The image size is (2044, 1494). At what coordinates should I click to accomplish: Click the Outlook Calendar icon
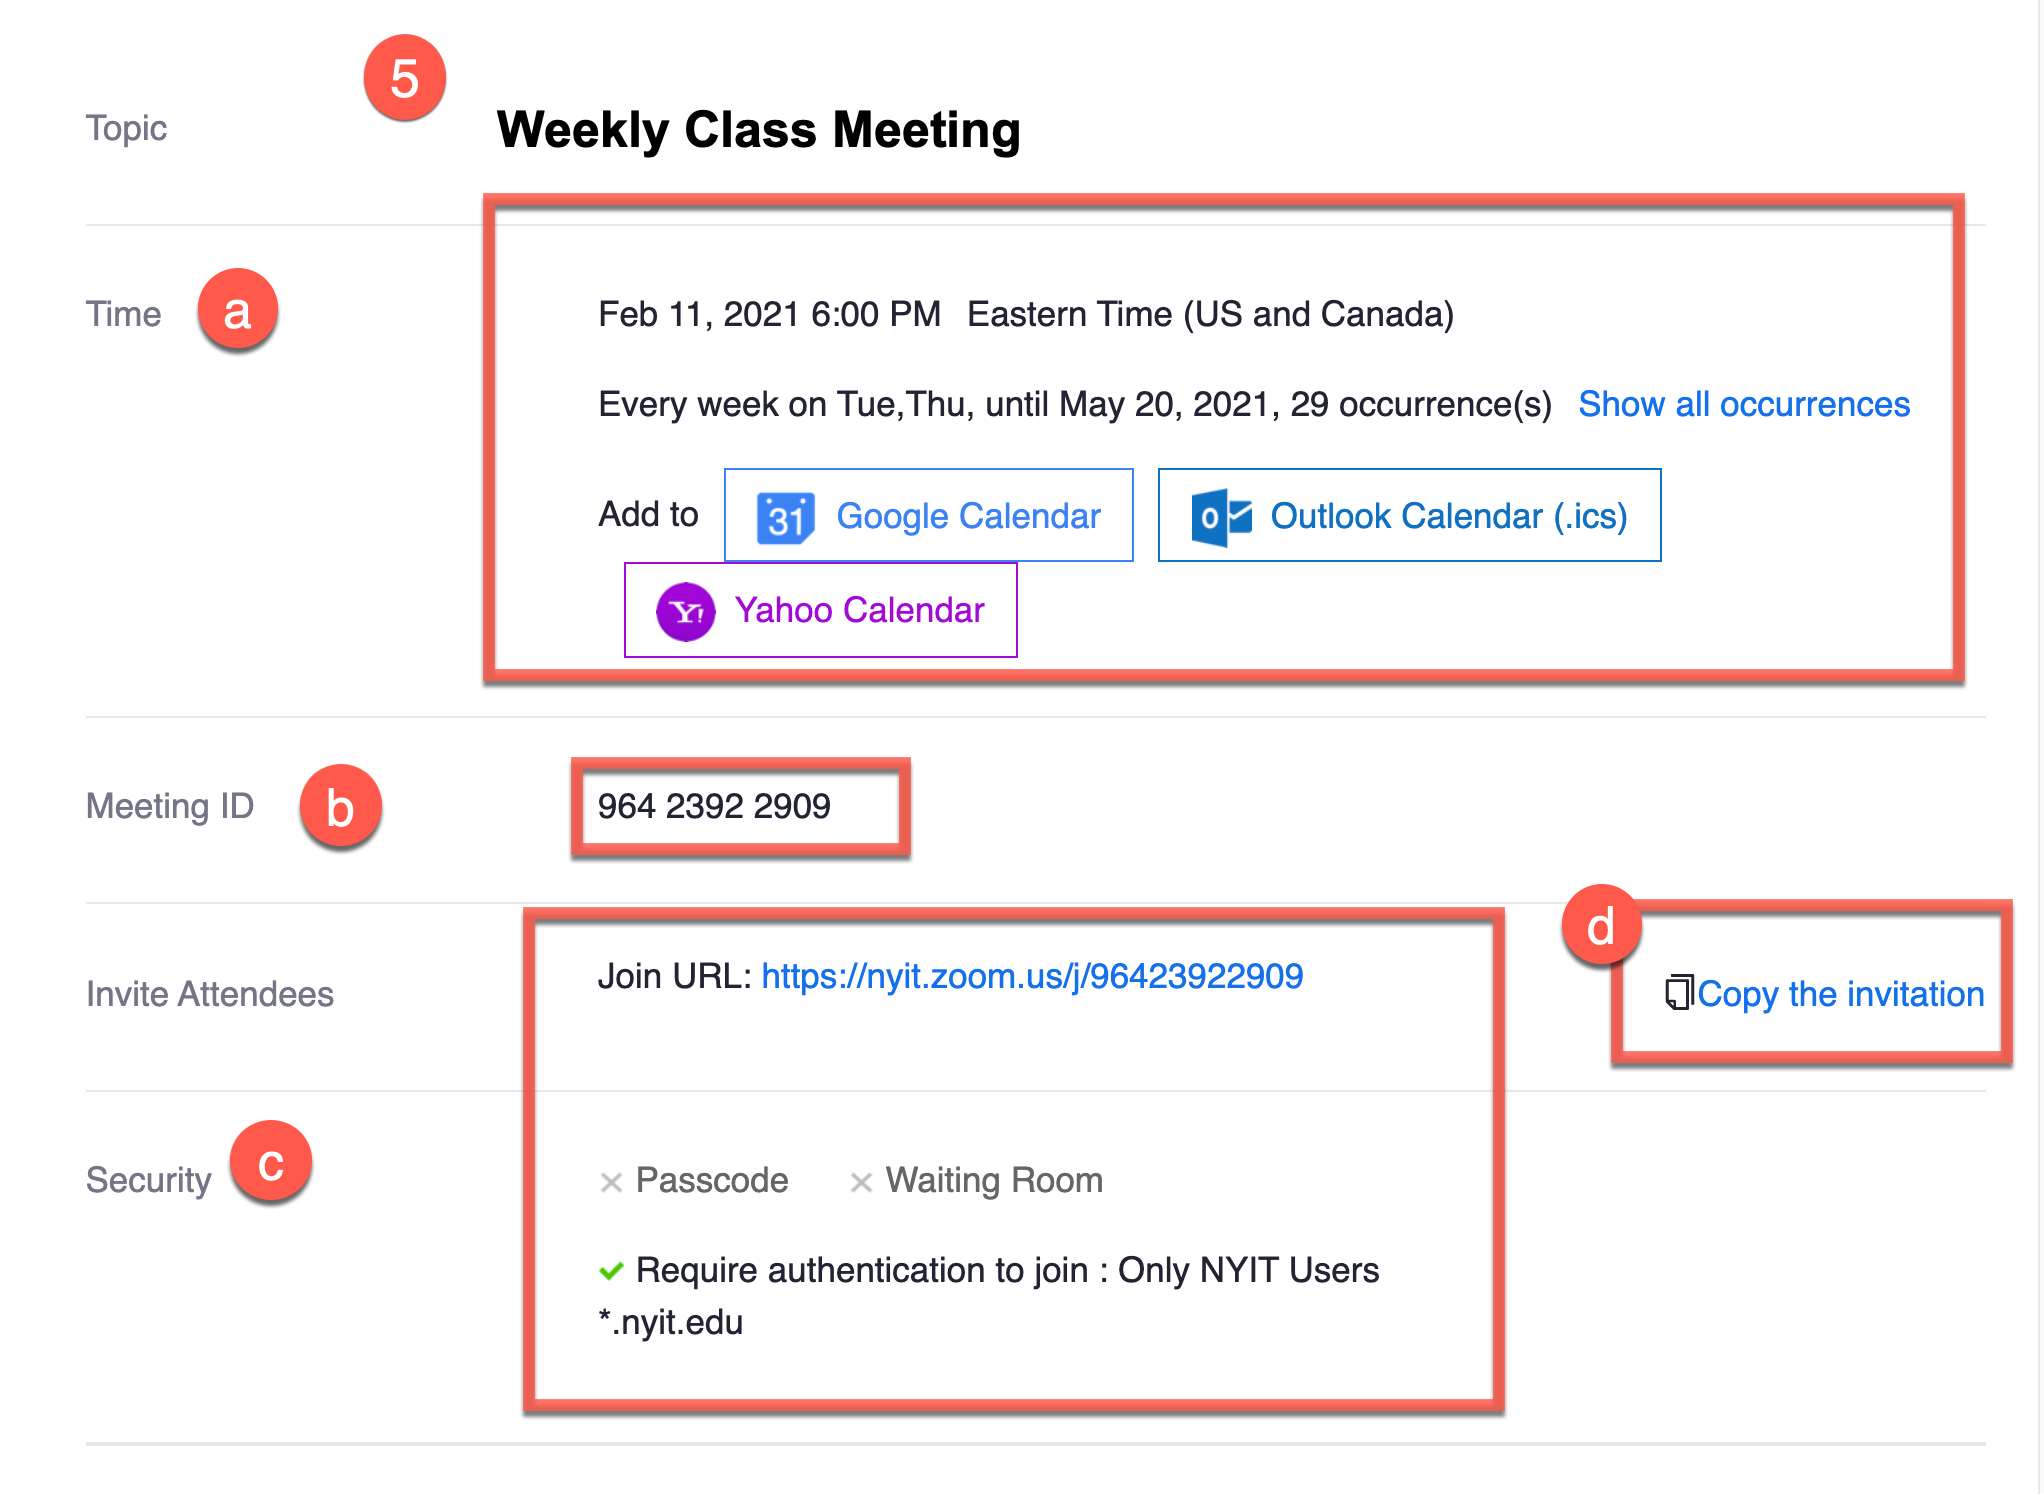pos(1221,517)
